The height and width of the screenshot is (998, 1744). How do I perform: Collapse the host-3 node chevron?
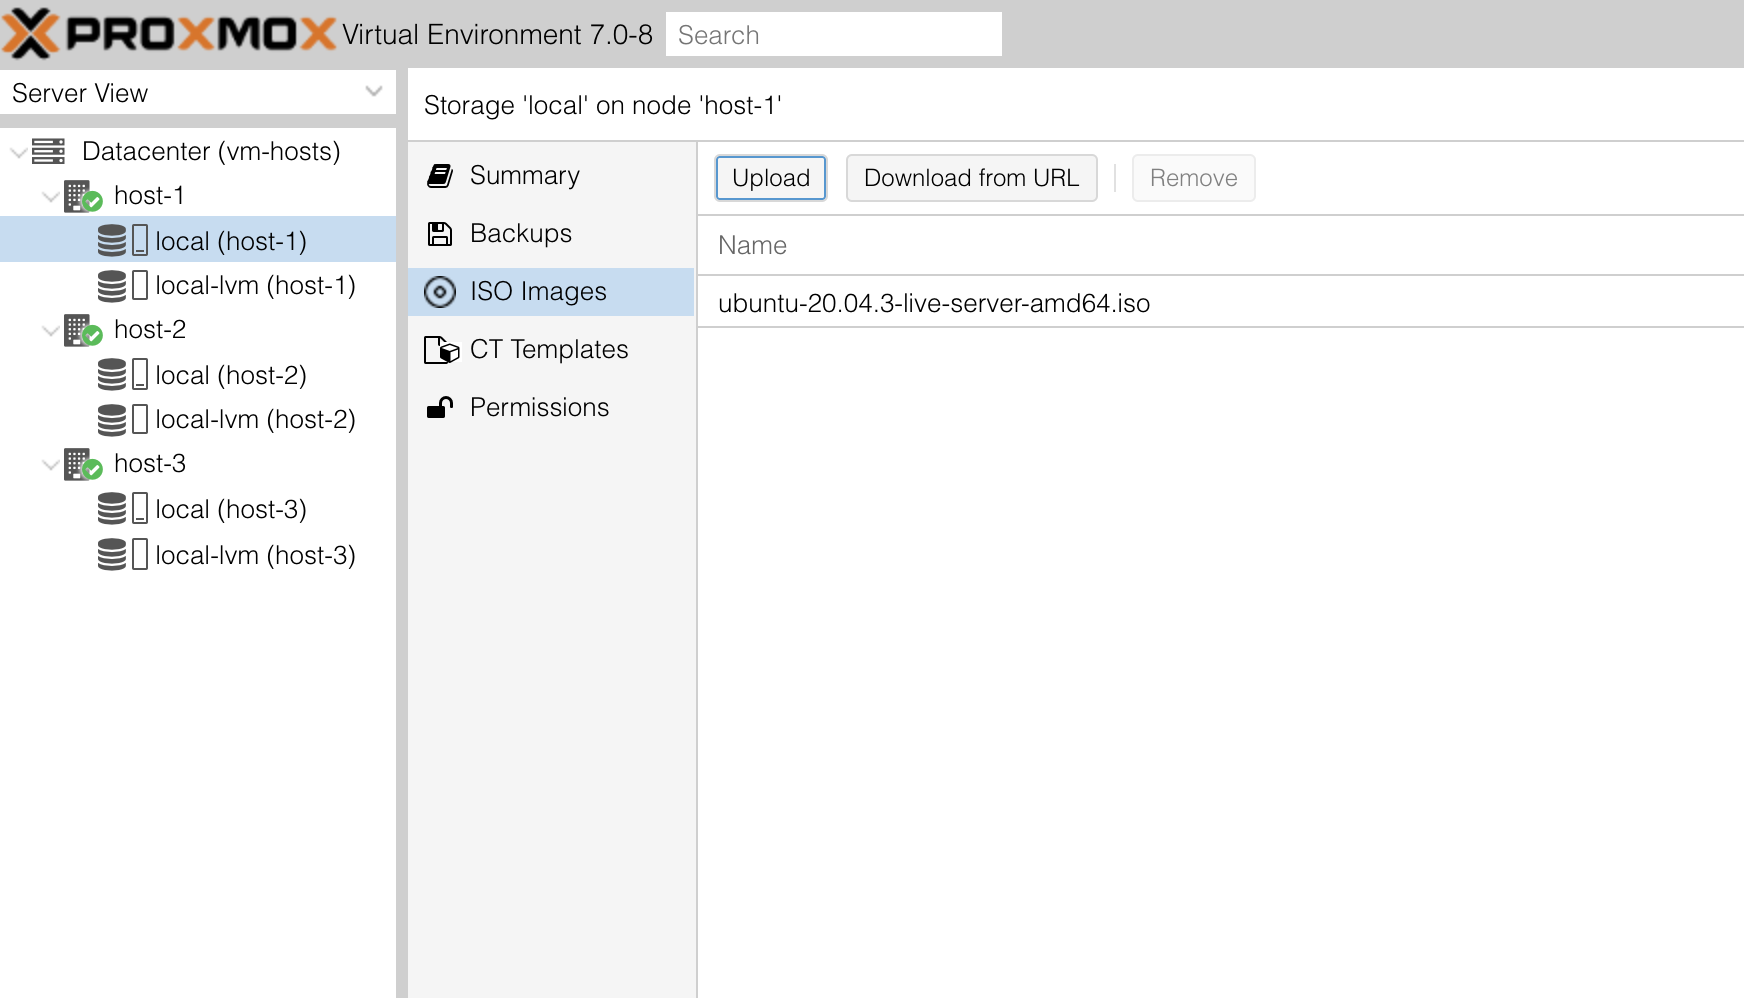coord(50,465)
